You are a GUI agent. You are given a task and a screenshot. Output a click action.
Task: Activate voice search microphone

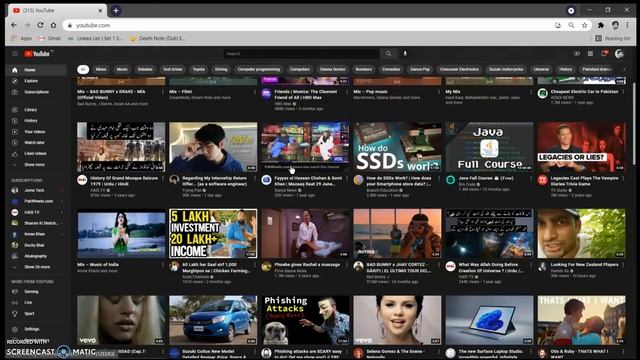click(405, 53)
